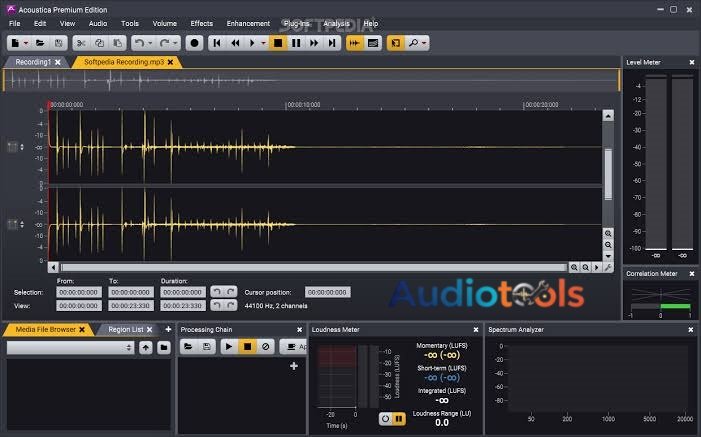Add a new panel tab with plus
Screen dimensions: 701x437
[168, 329]
